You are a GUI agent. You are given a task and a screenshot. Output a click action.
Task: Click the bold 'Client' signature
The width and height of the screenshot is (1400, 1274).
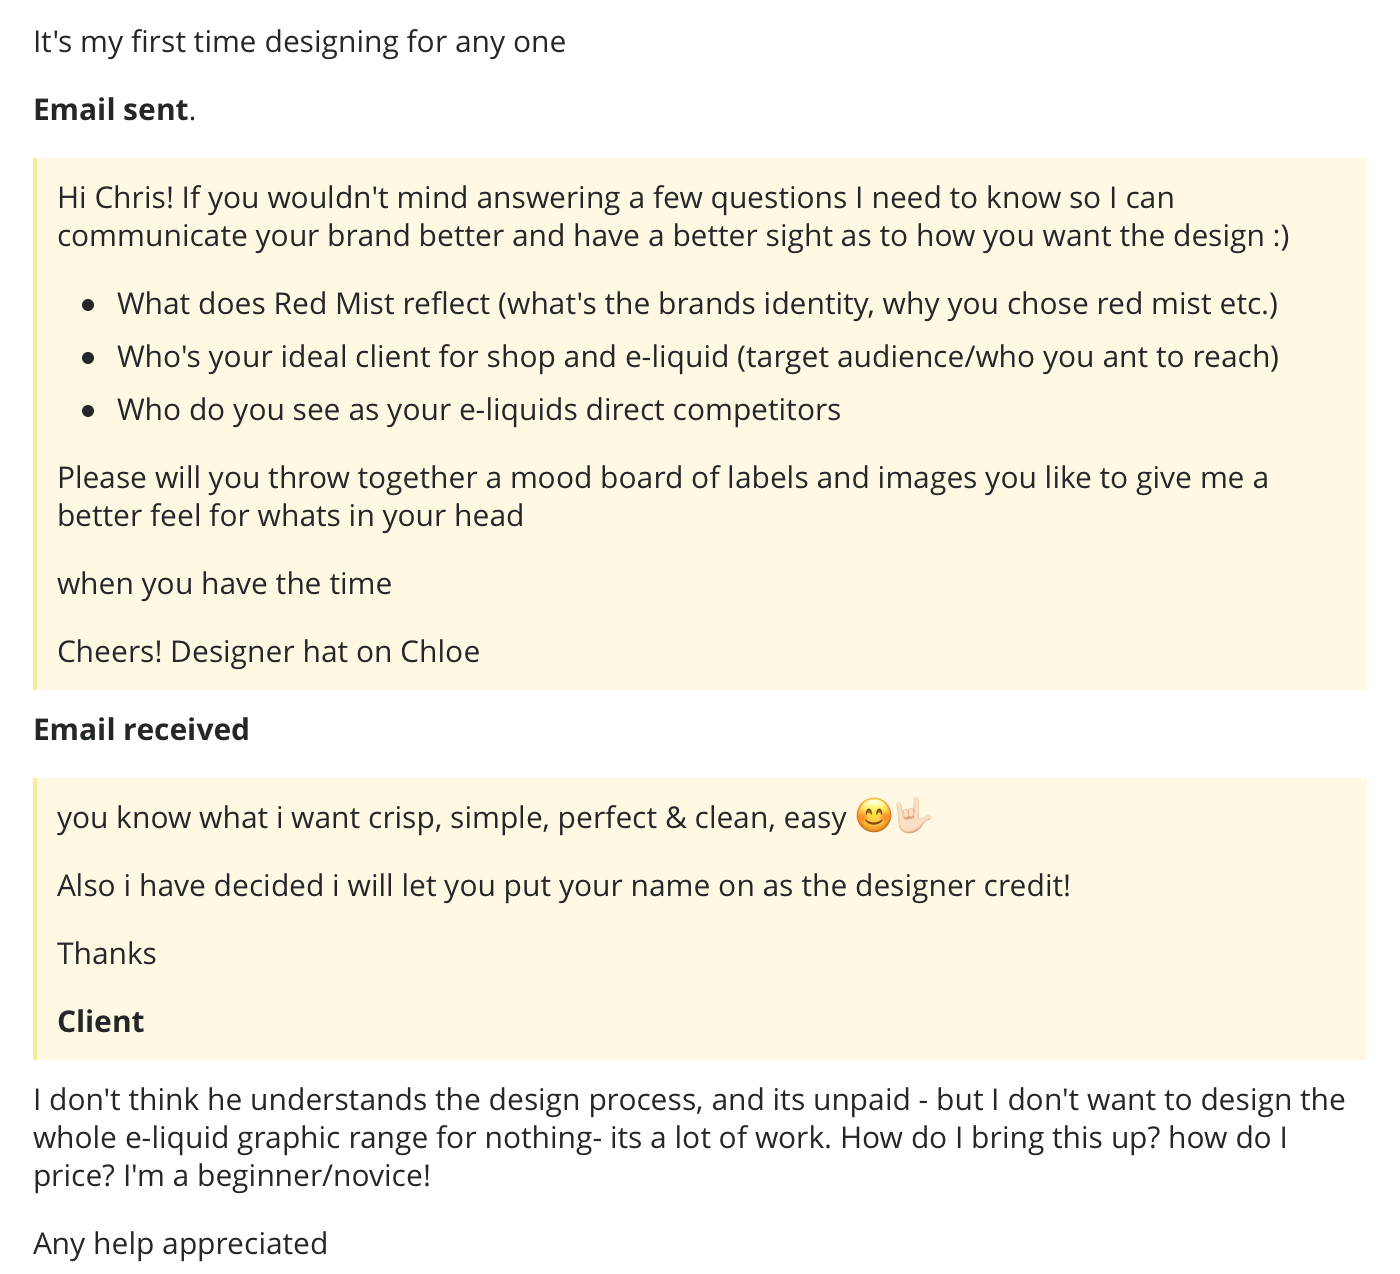coord(101,1021)
